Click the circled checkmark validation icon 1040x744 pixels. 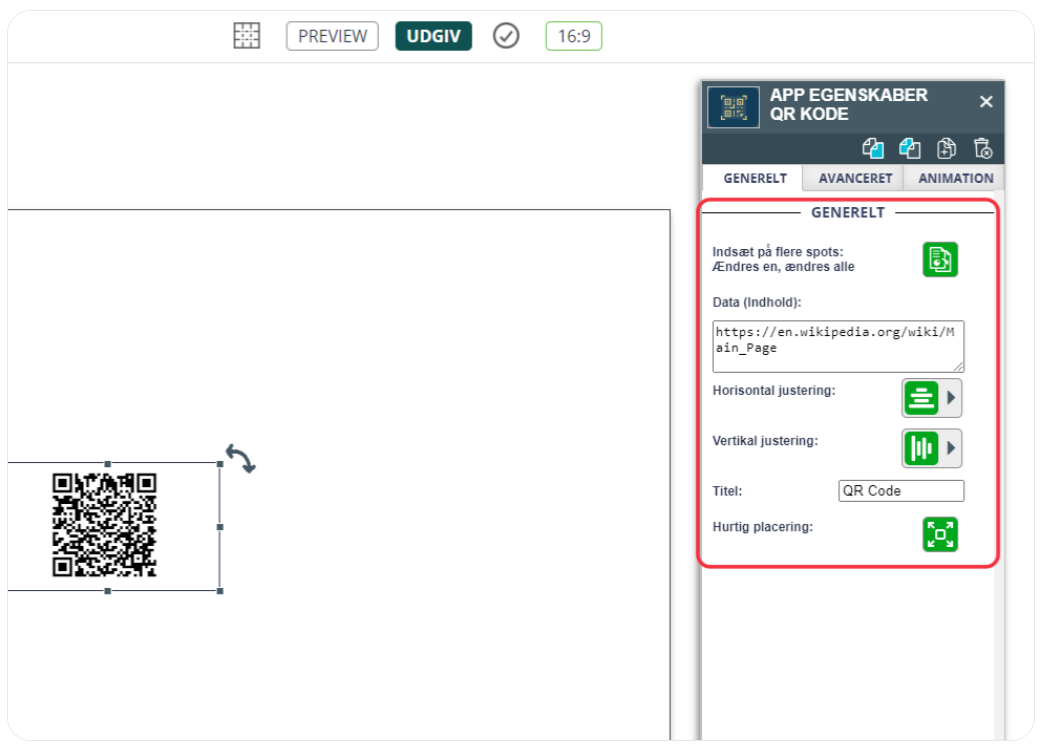[x=505, y=36]
